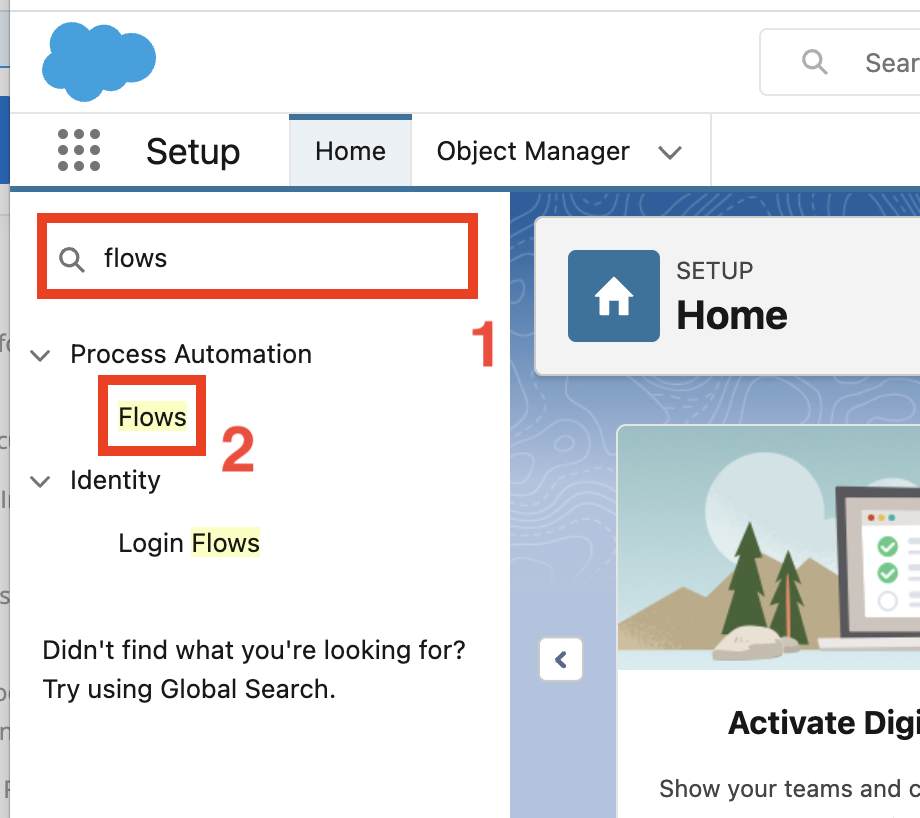Click the Setup app title
Viewport: 920px width, 818px height.
(193, 151)
